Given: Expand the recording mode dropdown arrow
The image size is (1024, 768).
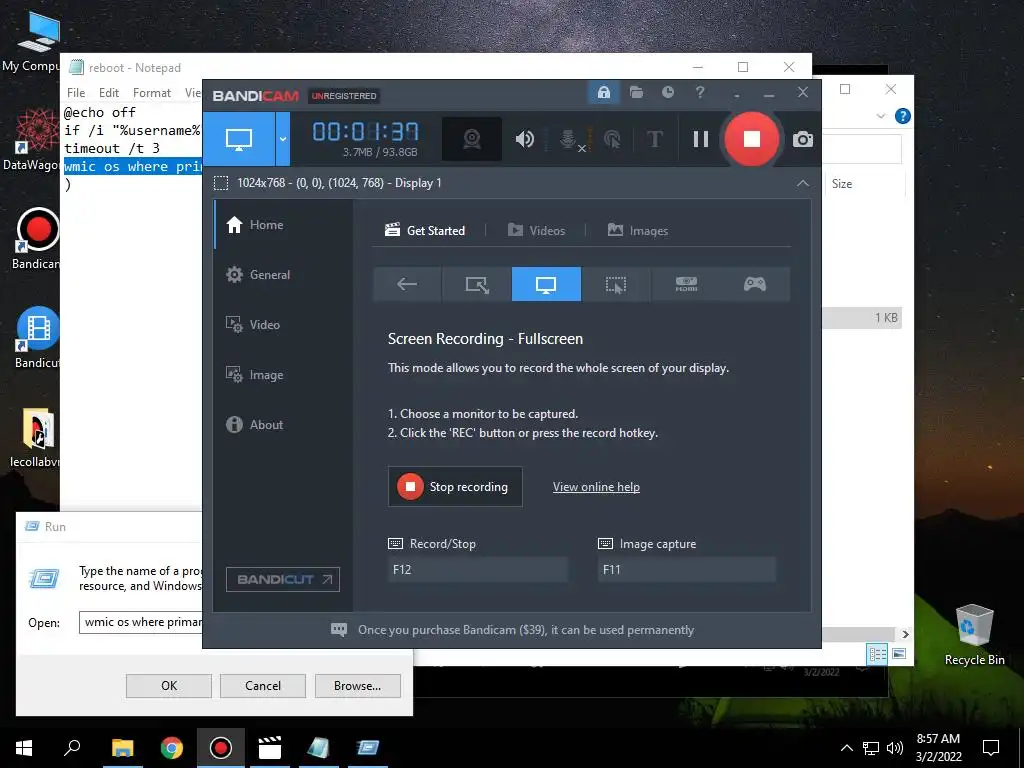Looking at the screenshot, I should (283, 138).
